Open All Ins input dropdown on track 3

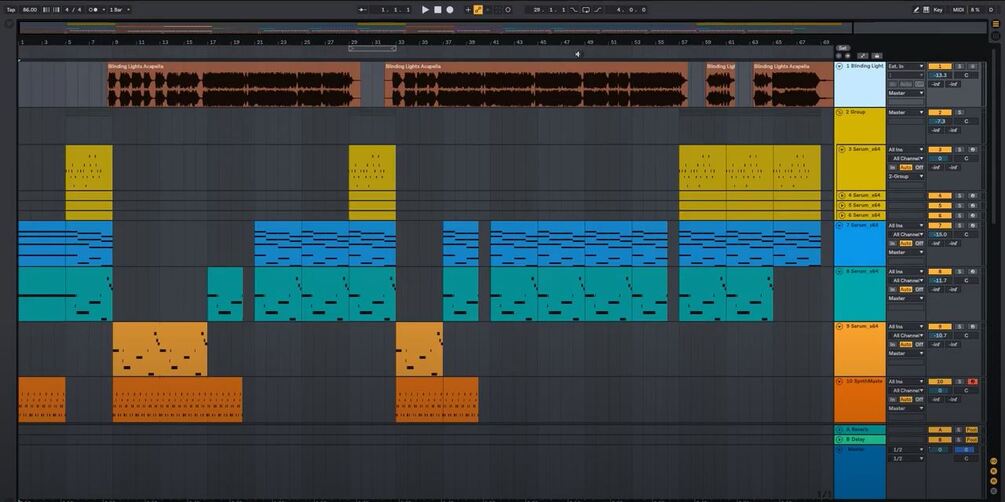pyautogui.click(x=906, y=149)
